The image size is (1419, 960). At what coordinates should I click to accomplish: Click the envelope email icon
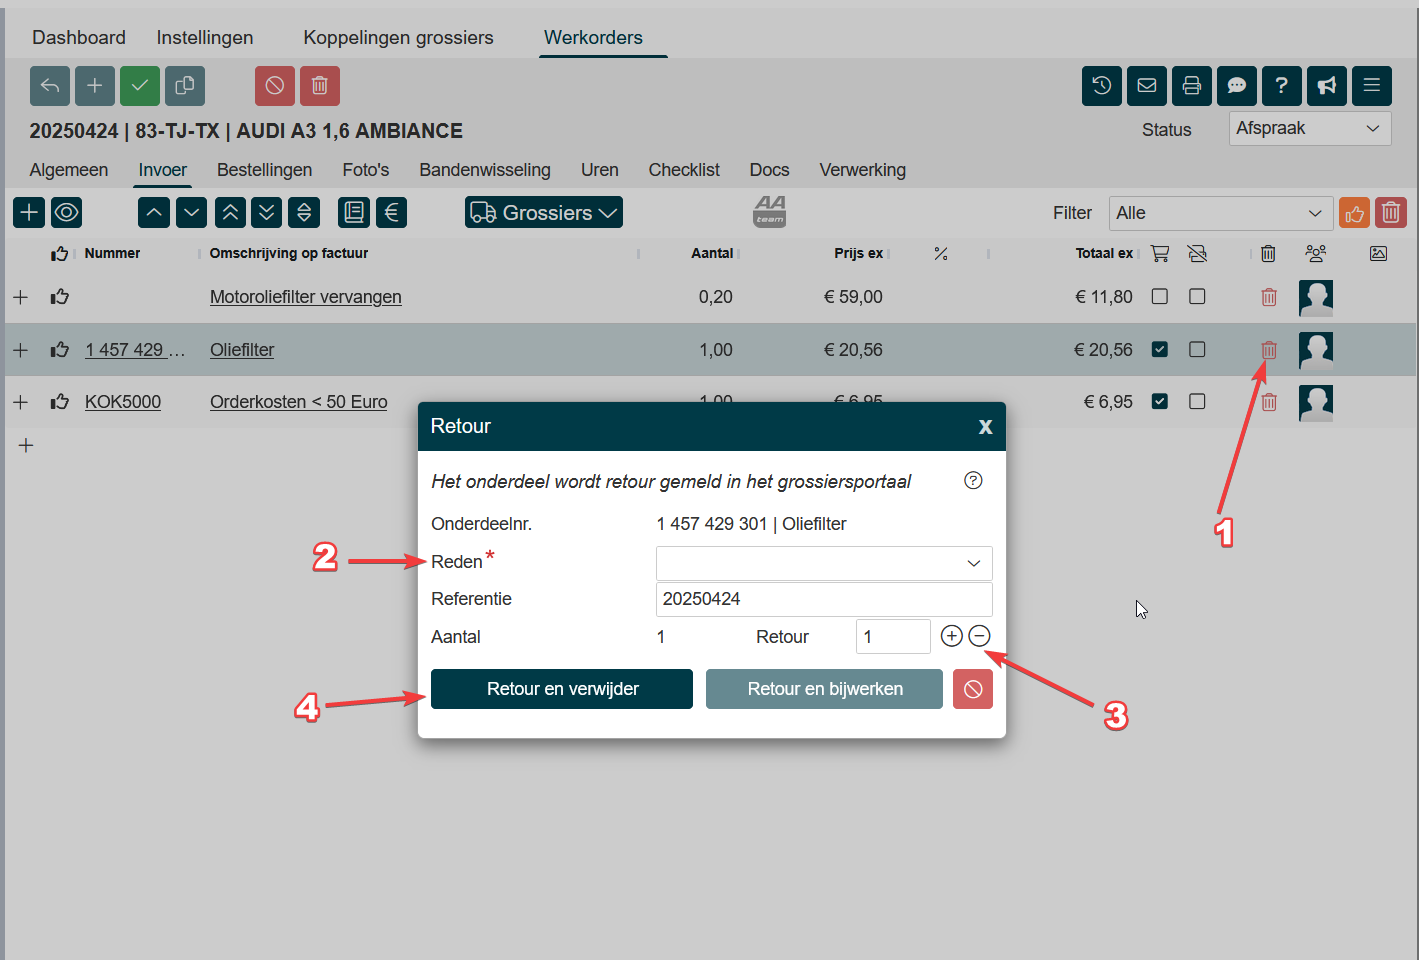(x=1146, y=86)
